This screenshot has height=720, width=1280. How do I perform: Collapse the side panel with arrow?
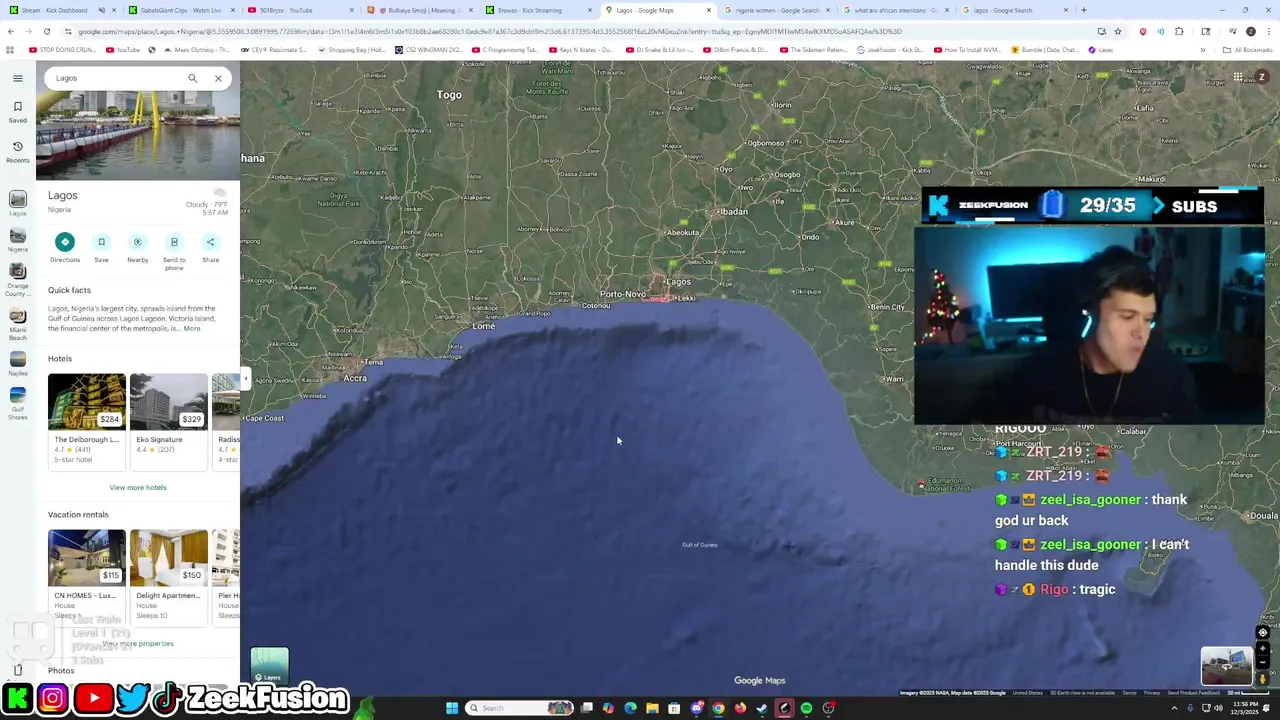point(245,378)
